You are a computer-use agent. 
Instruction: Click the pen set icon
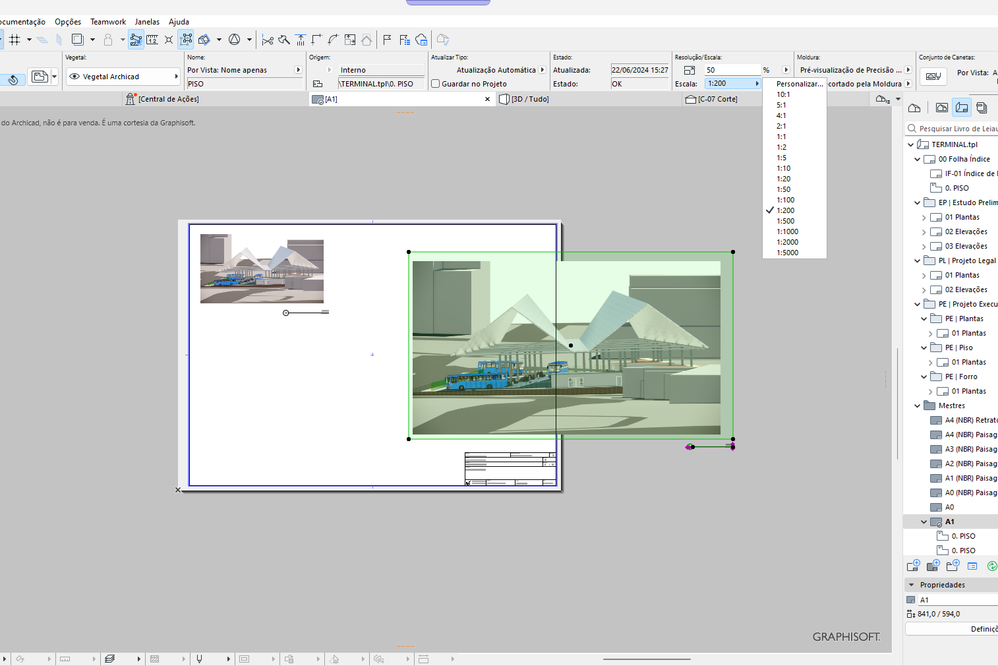(932, 77)
